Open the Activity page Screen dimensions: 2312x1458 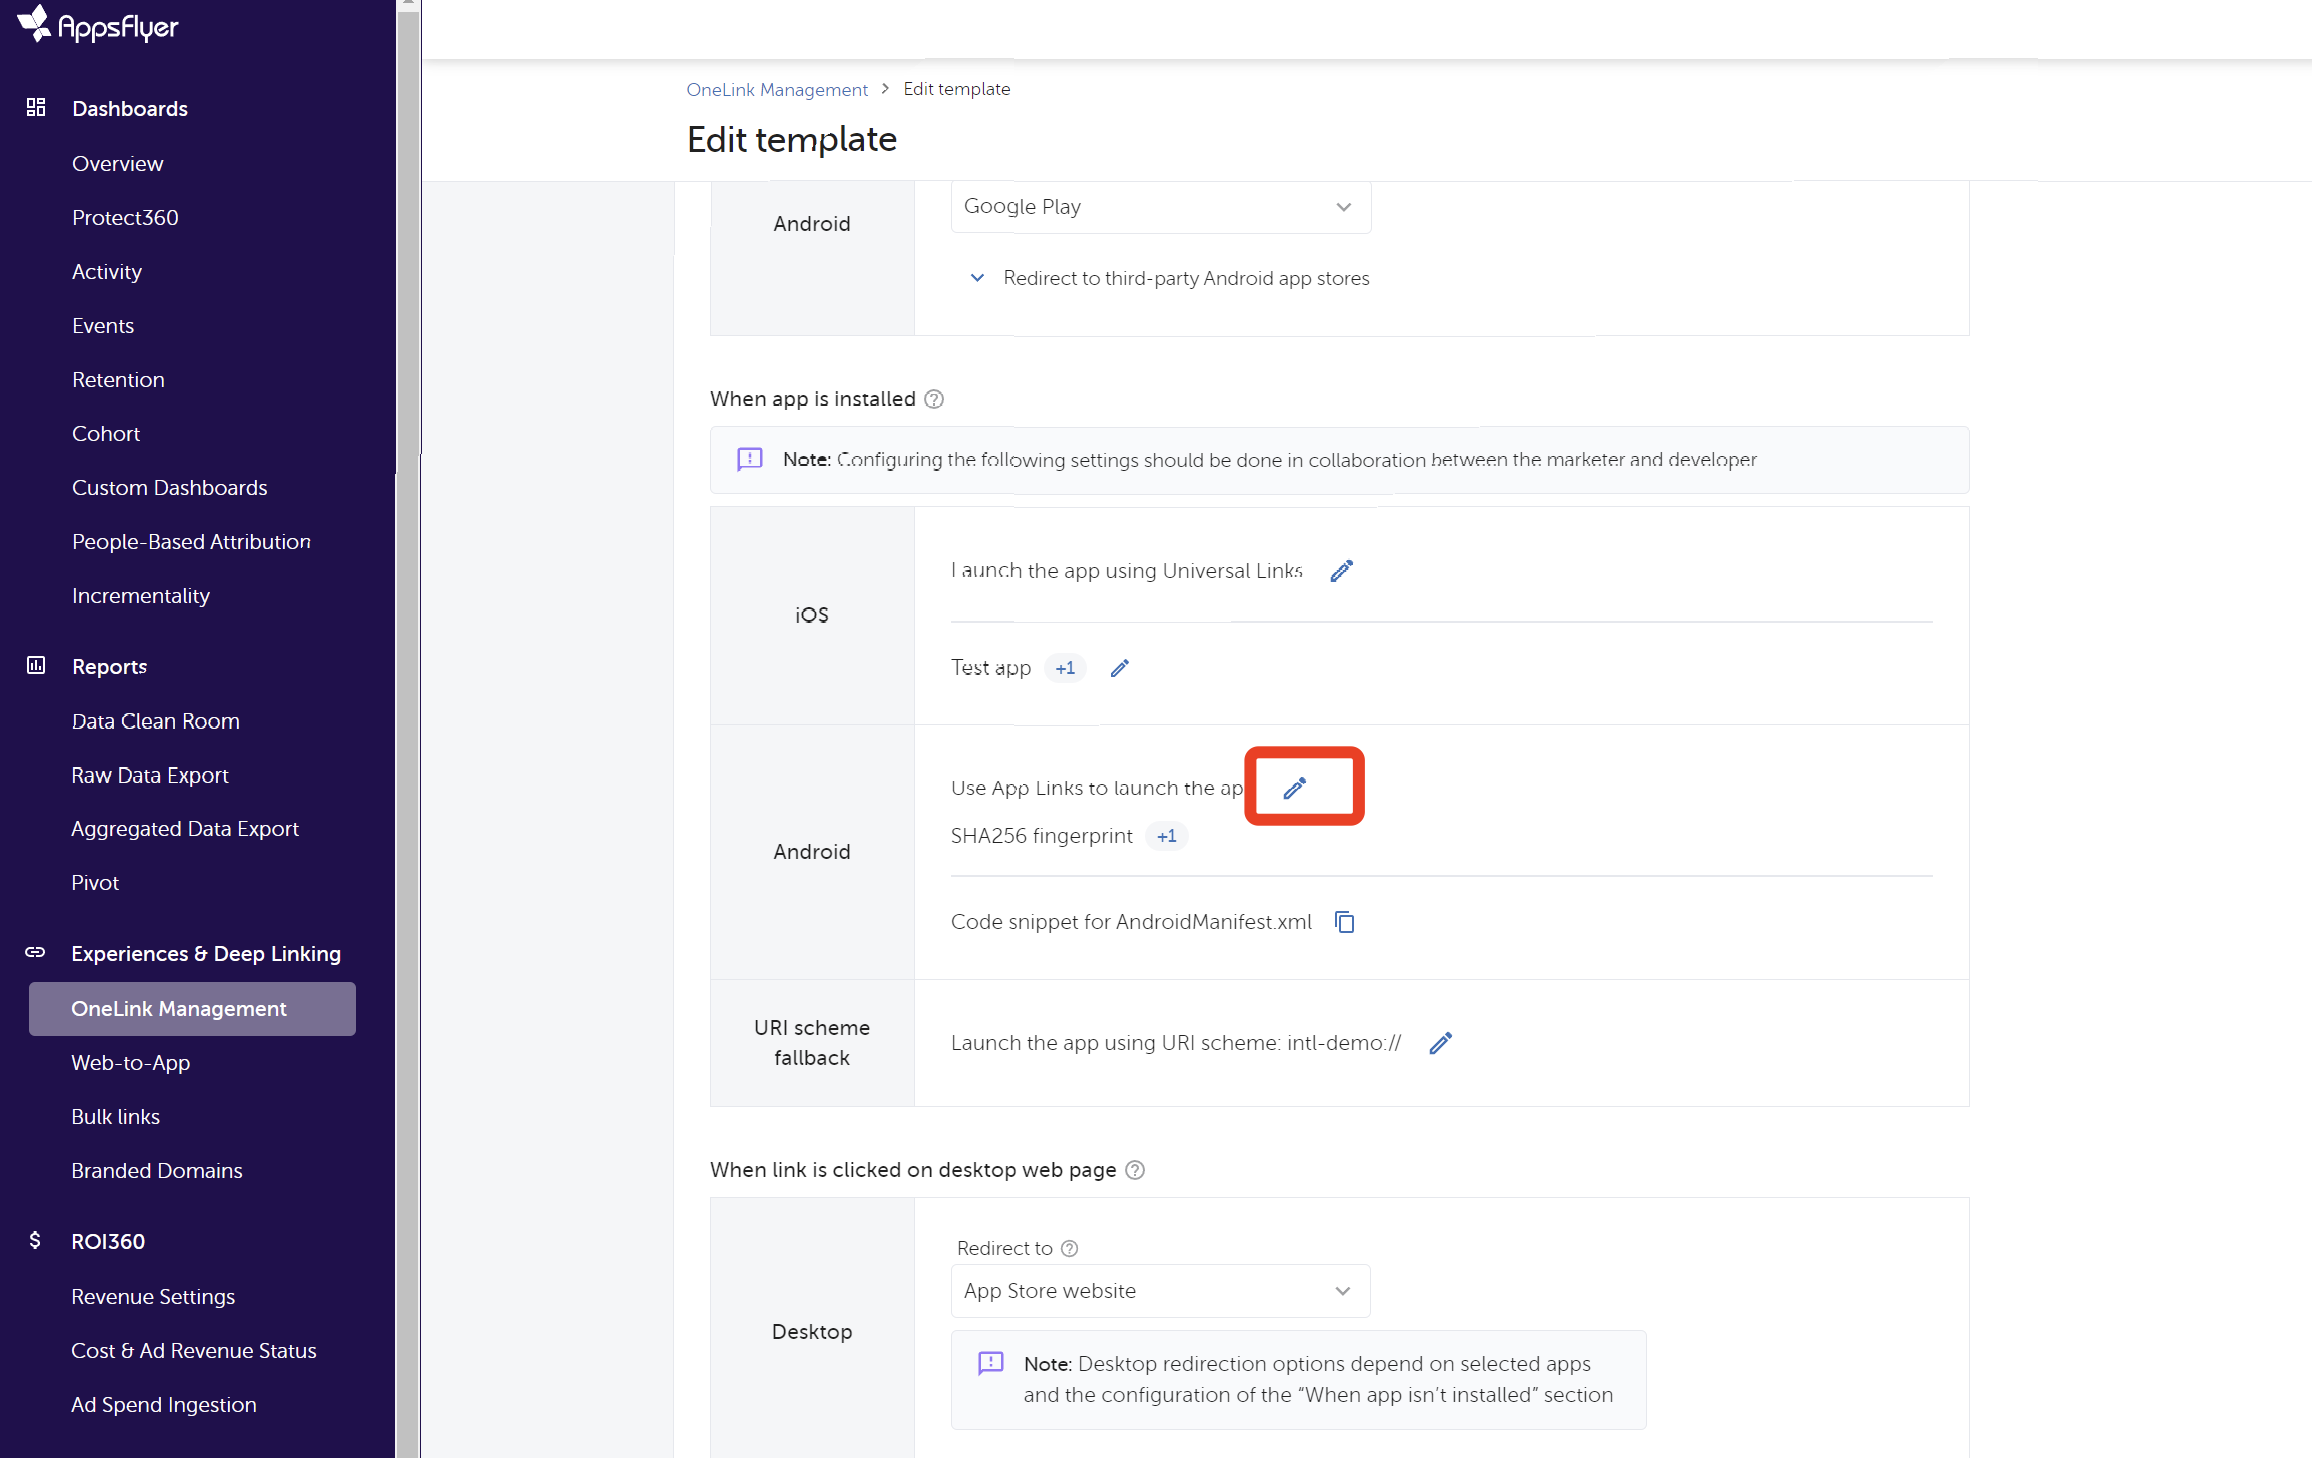(107, 271)
